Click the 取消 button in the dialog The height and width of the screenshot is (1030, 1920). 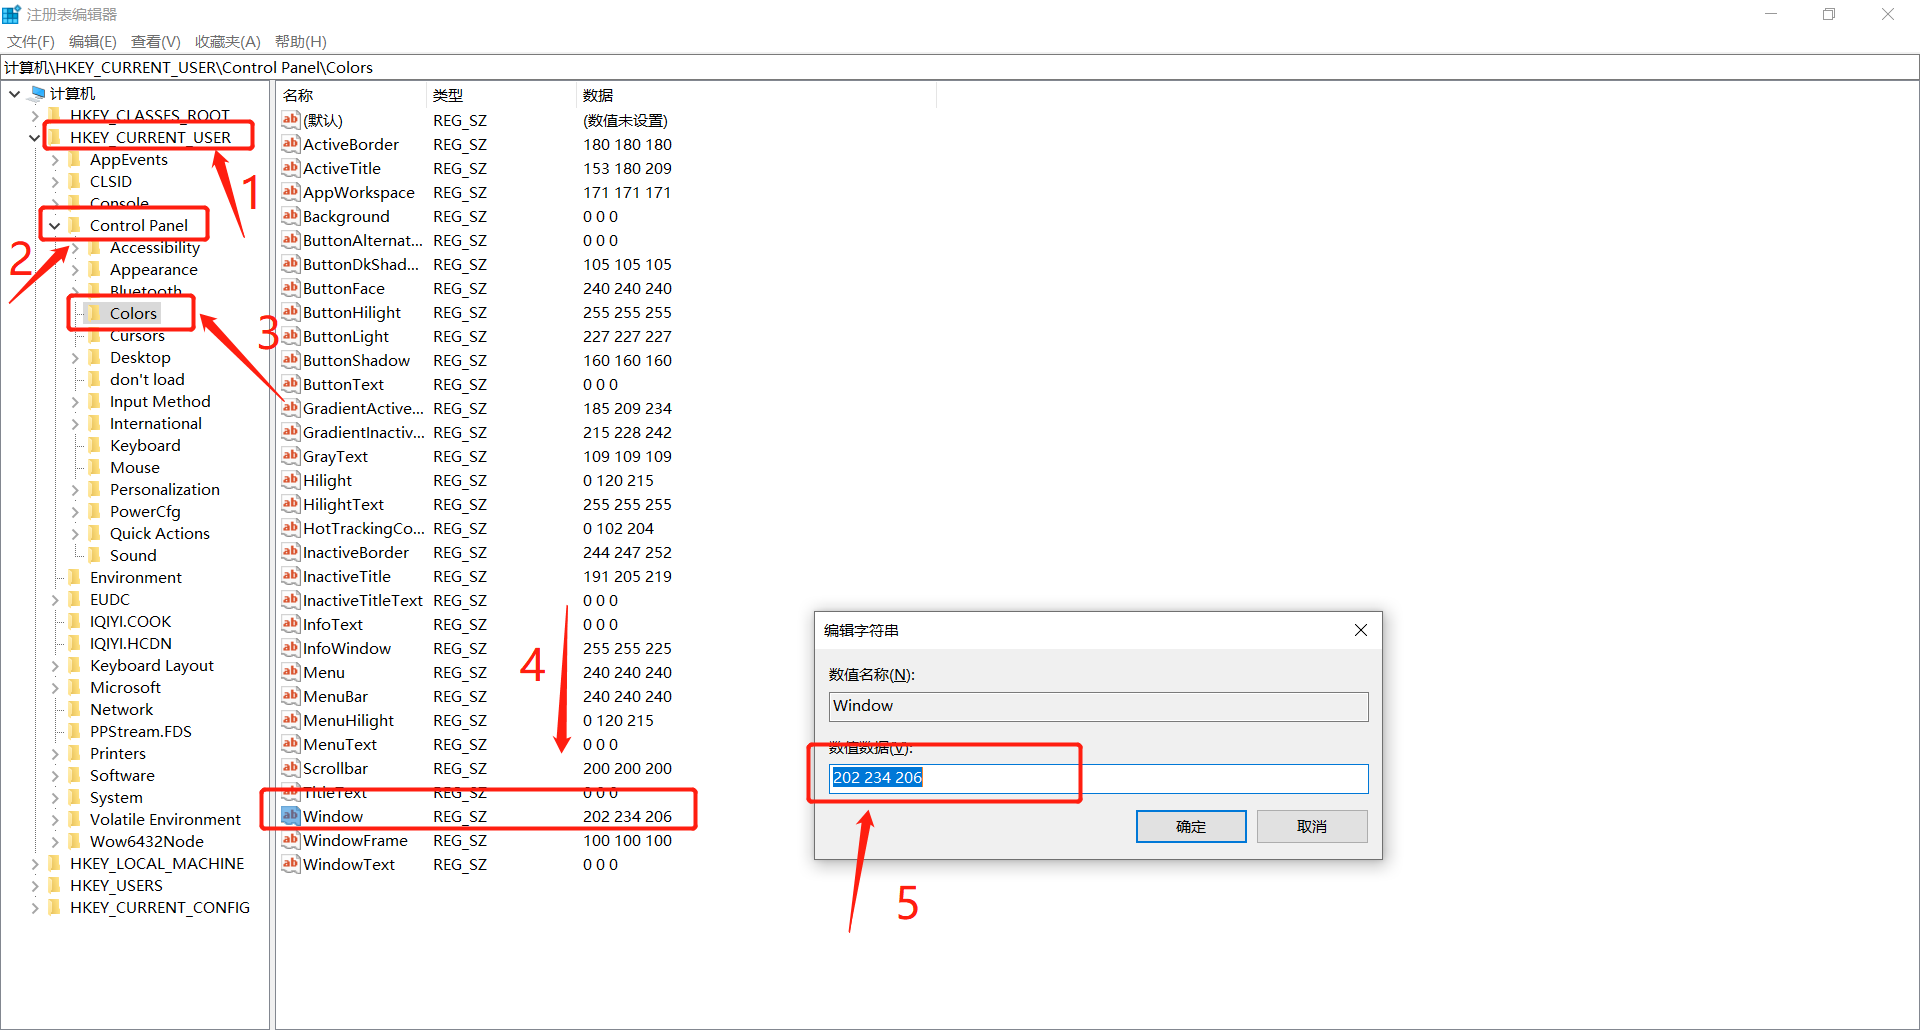[x=1311, y=826]
